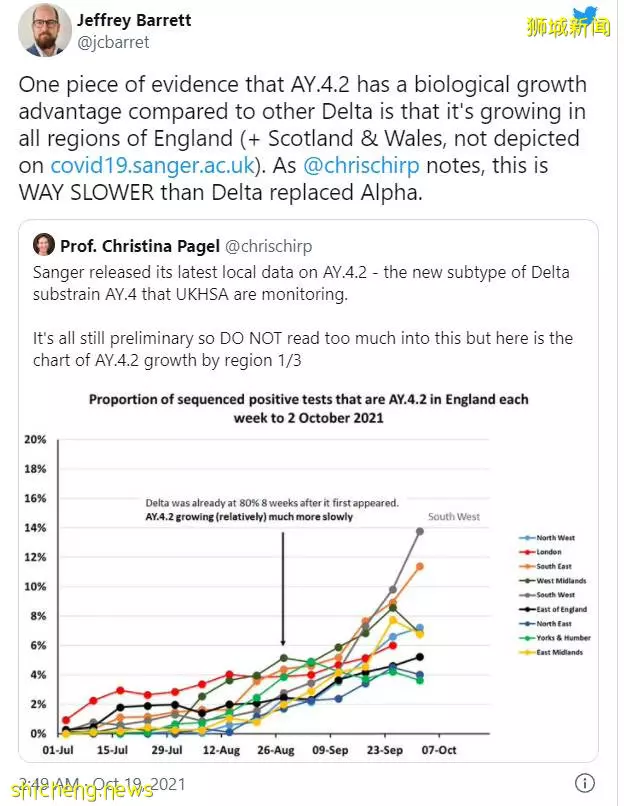Select East of England legend entry
This screenshot has width=624, height=806.
(553, 610)
